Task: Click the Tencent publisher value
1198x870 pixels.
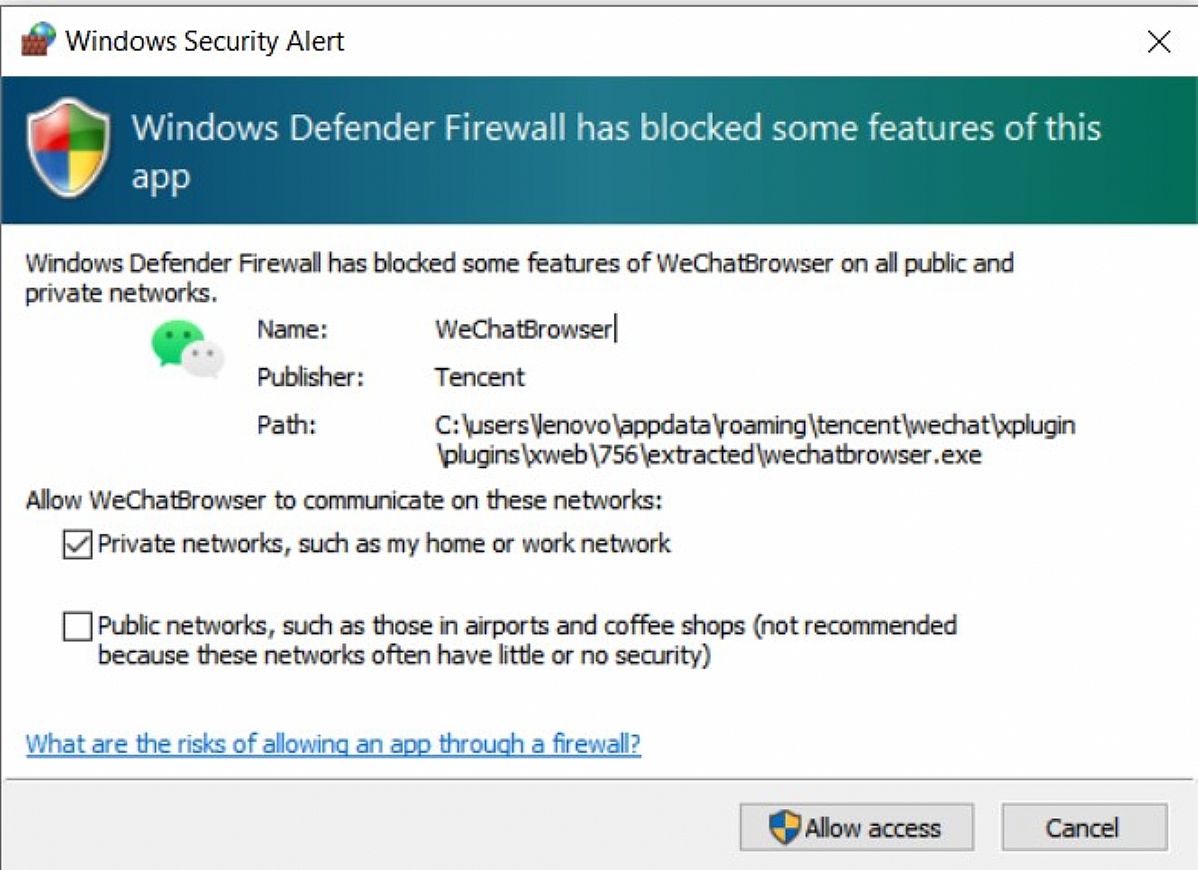Action: (x=479, y=377)
